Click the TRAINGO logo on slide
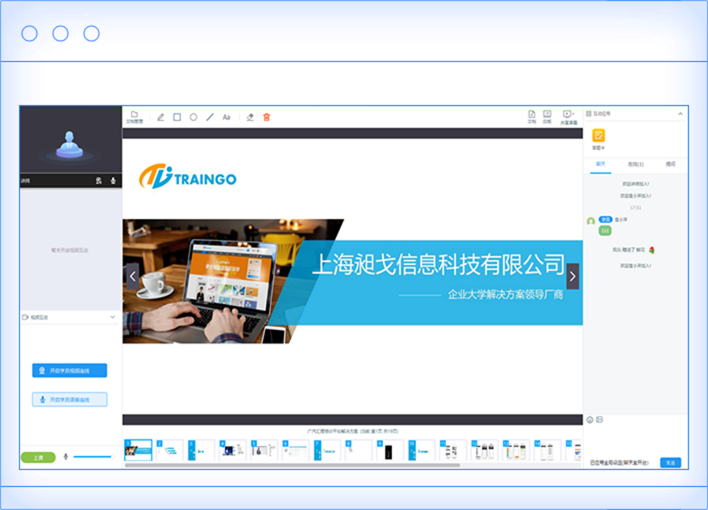 (x=187, y=177)
